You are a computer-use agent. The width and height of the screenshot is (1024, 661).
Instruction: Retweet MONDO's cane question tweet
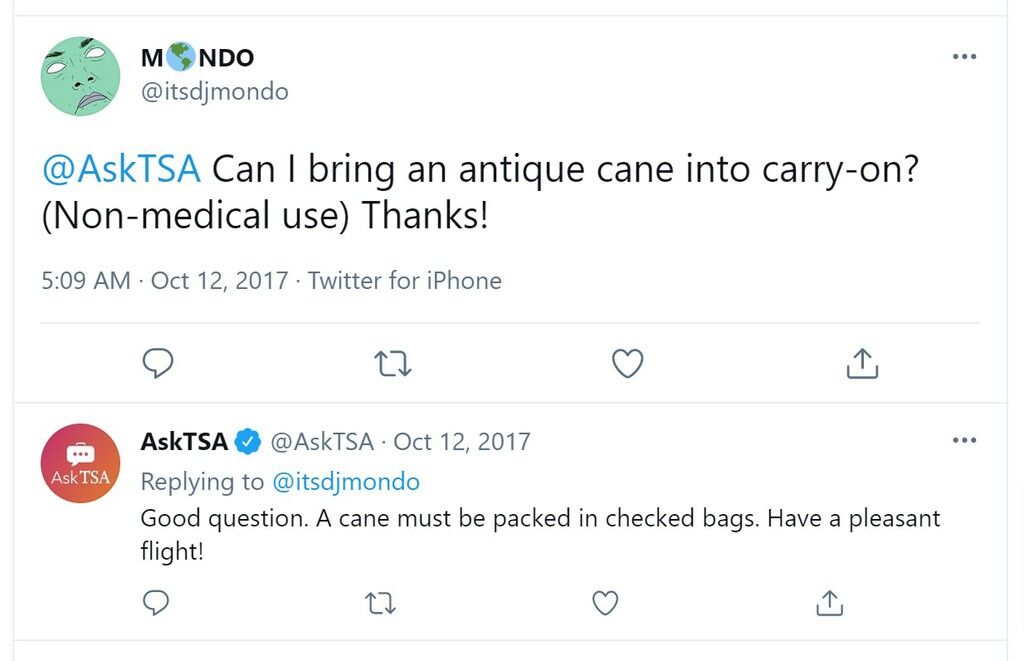392,364
